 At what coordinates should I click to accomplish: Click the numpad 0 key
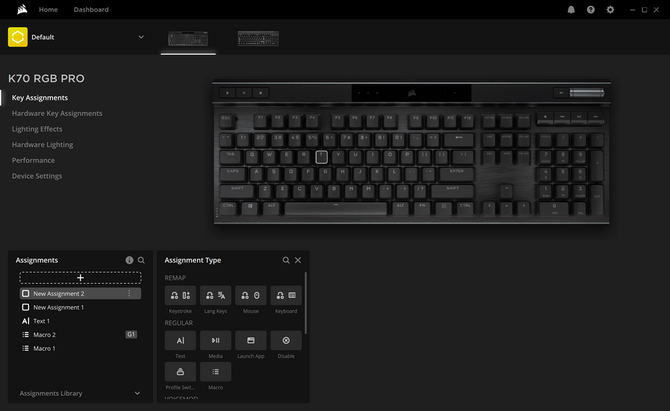pos(554,208)
